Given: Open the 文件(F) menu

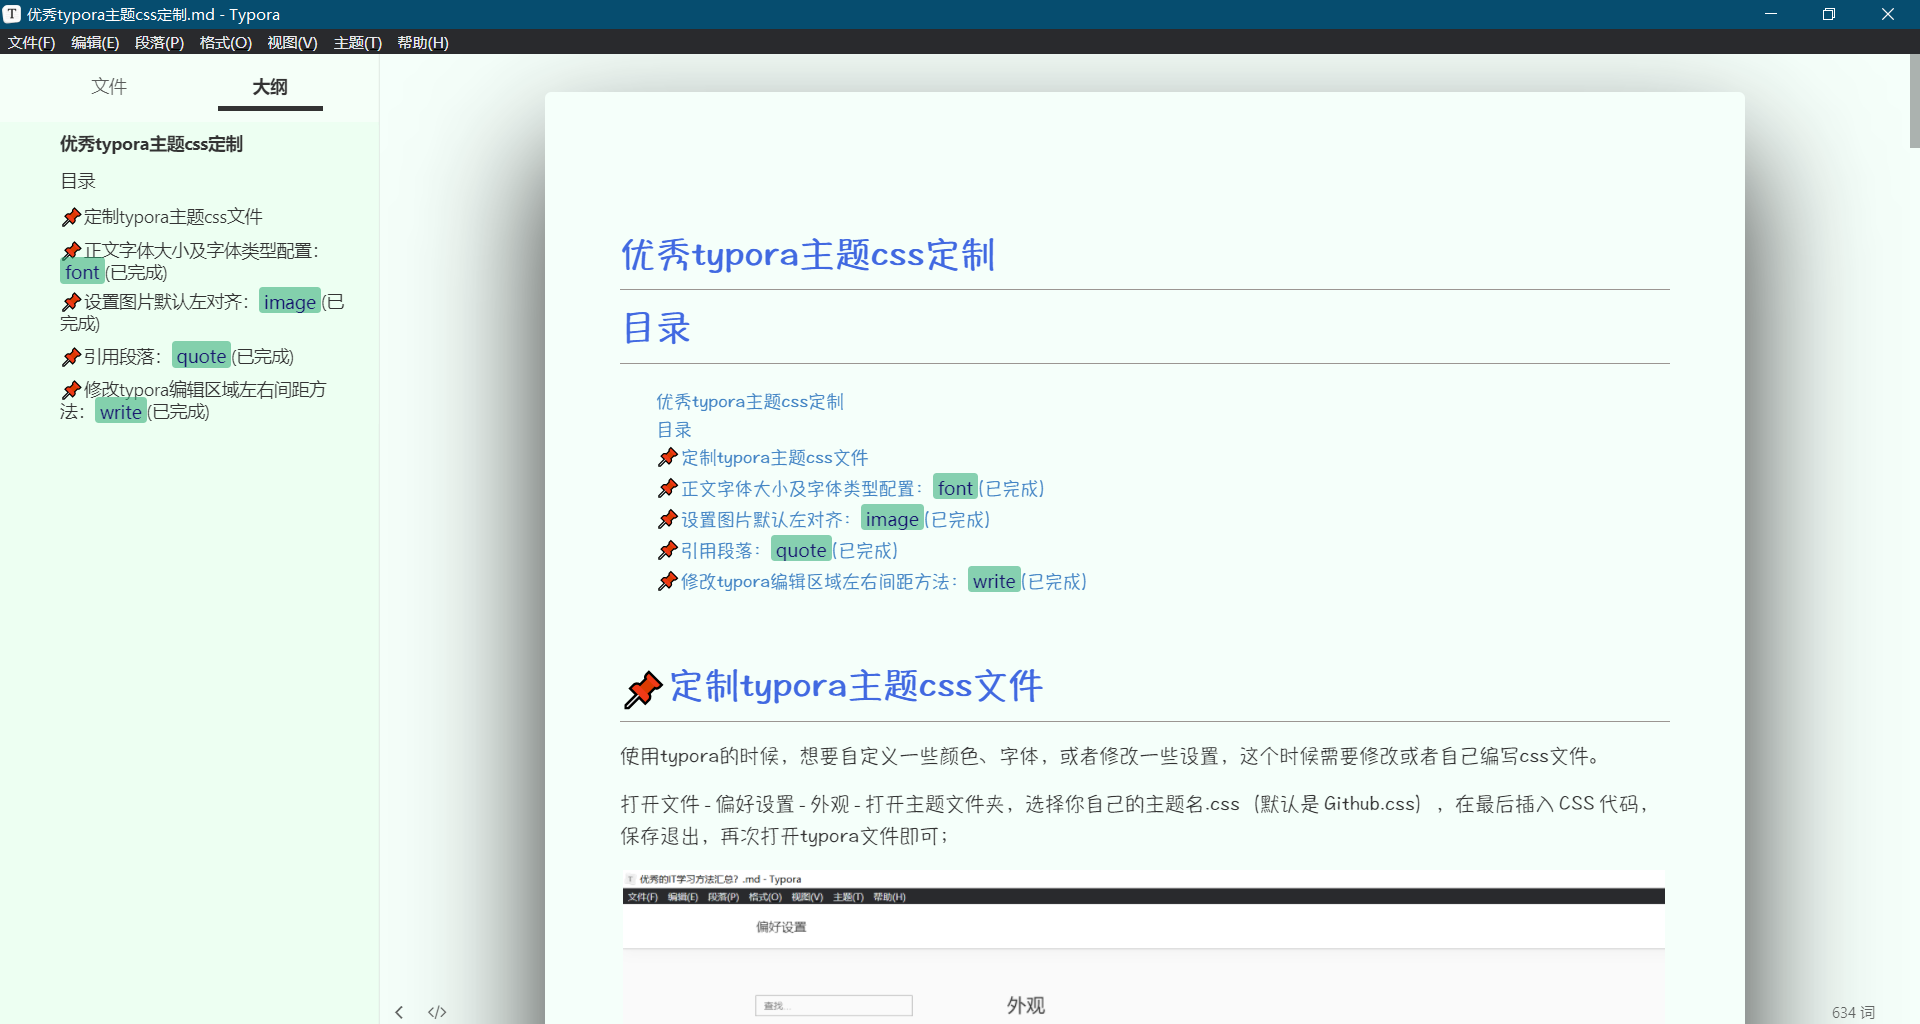Looking at the screenshot, I should pyautogui.click(x=32, y=42).
